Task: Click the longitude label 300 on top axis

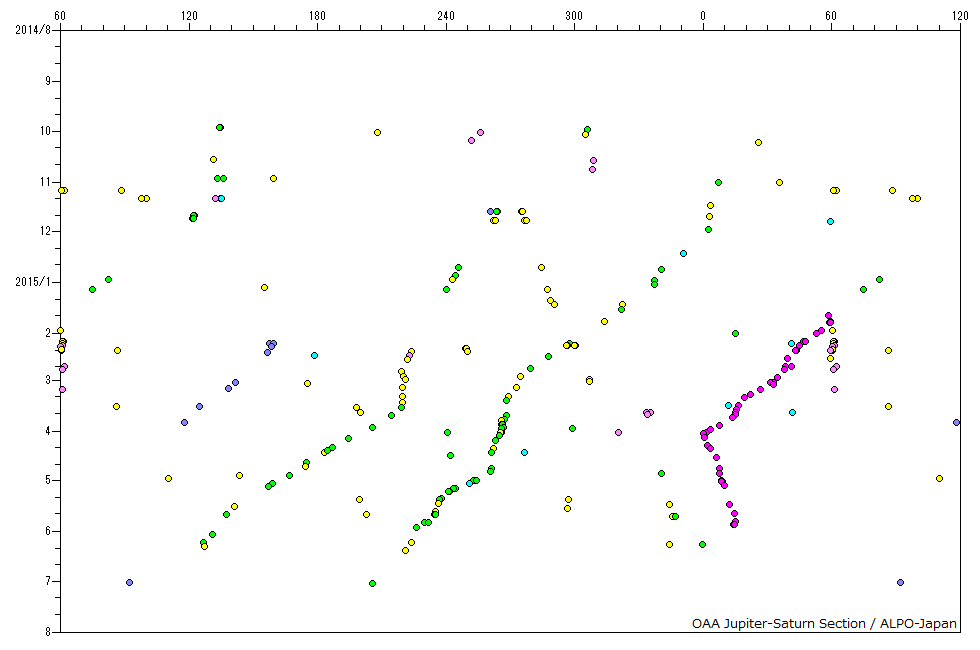Action: click(x=574, y=16)
